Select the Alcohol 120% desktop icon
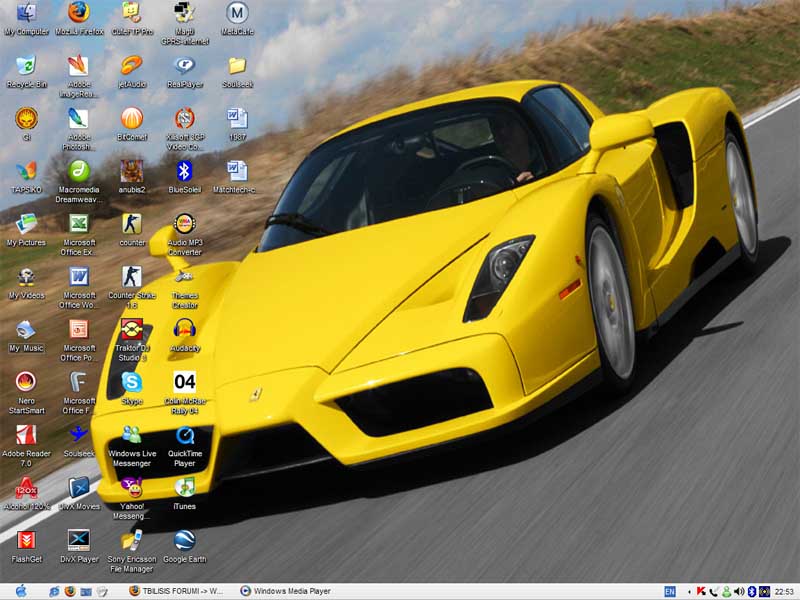This screenshot has height=600, width=800. (x=27, y=493)
